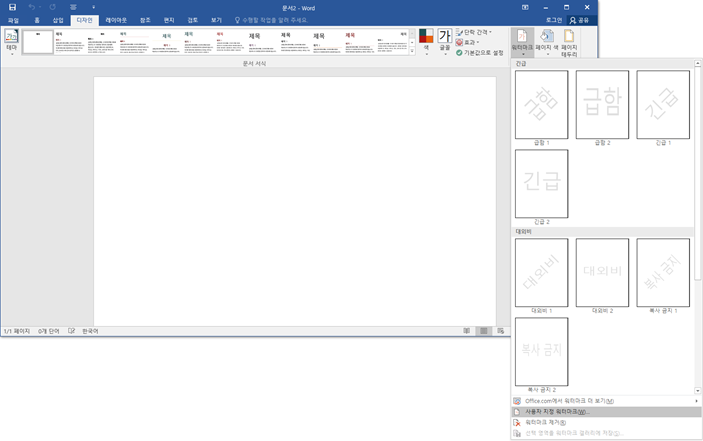Click the 1/1 페이지 status bar indicator
Screen dimensions: 703x441
17,331
